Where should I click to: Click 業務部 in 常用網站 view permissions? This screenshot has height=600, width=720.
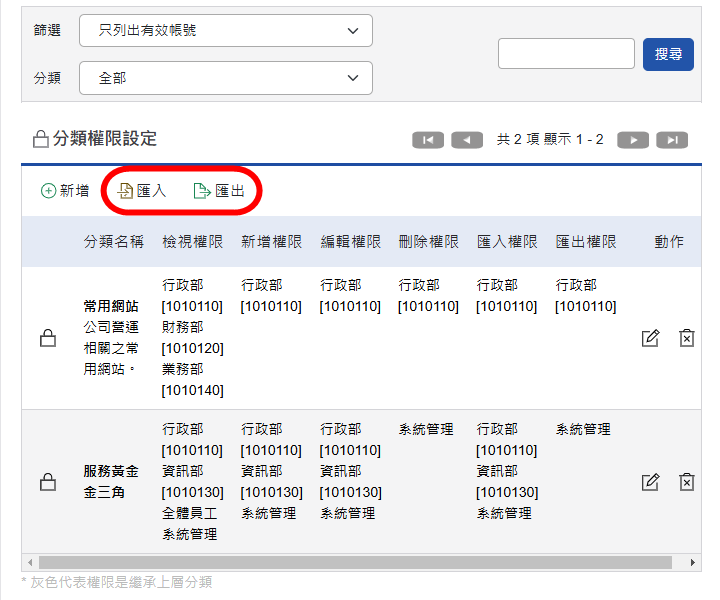click(183, 369)
